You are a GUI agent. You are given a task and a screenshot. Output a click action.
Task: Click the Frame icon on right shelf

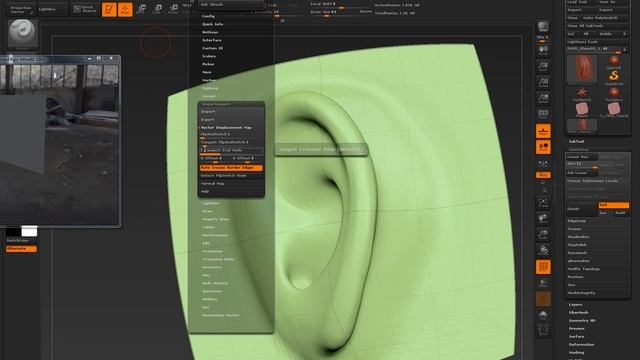tap(543, 202)
